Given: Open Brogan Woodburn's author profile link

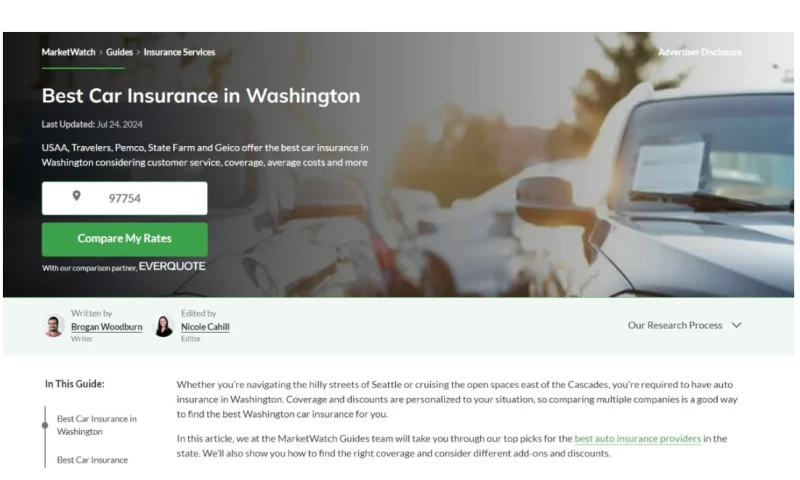Looking at the screenshot, I should (107, 327).
